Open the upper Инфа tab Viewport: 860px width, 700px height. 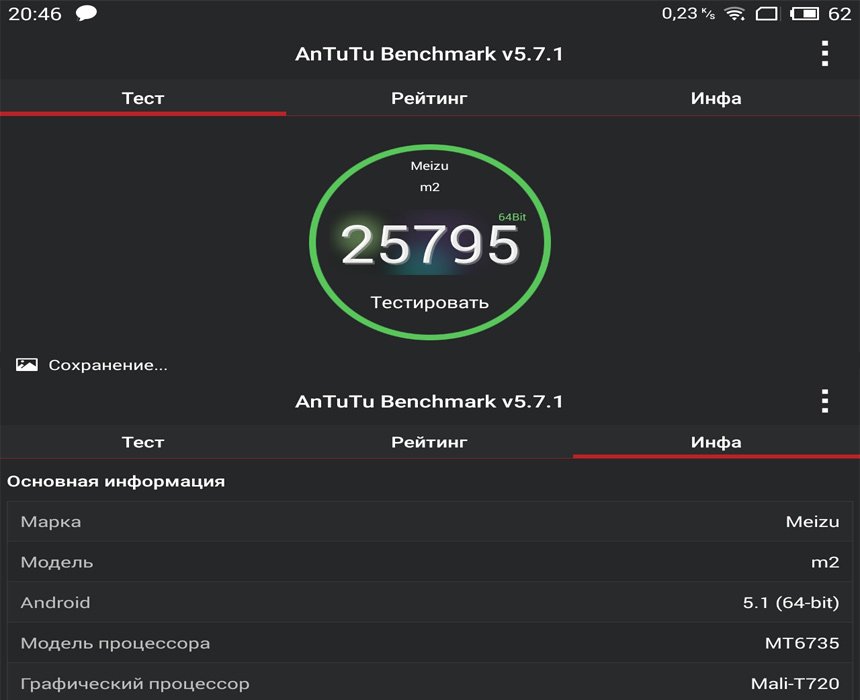click(716, 98)
